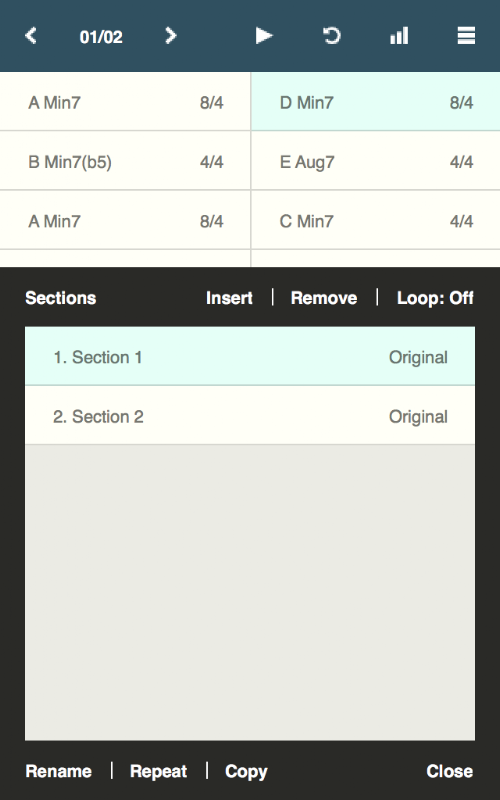Open the bar chart mixer icon
This screenshot has width=500, height=800.
399,36
